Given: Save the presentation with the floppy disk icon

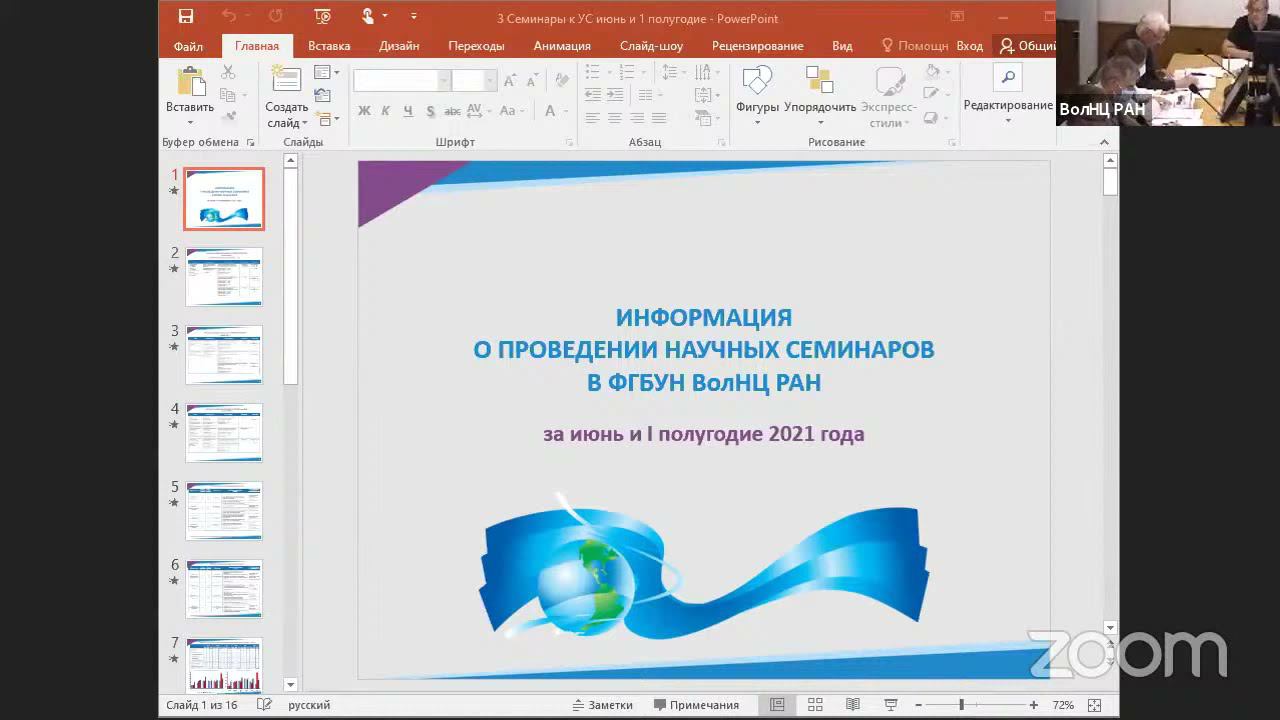Looking at the screenshot, I should [x=185, y=16].
